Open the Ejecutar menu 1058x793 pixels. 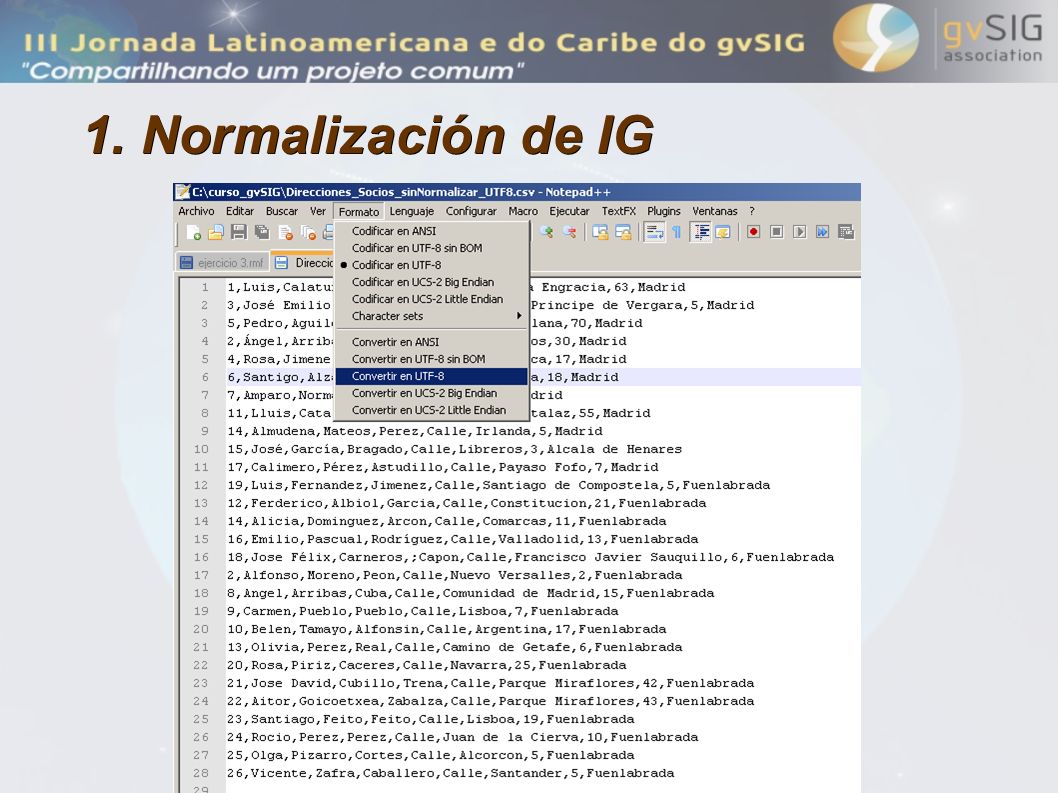pyautogui.click(x=569, y=211)
